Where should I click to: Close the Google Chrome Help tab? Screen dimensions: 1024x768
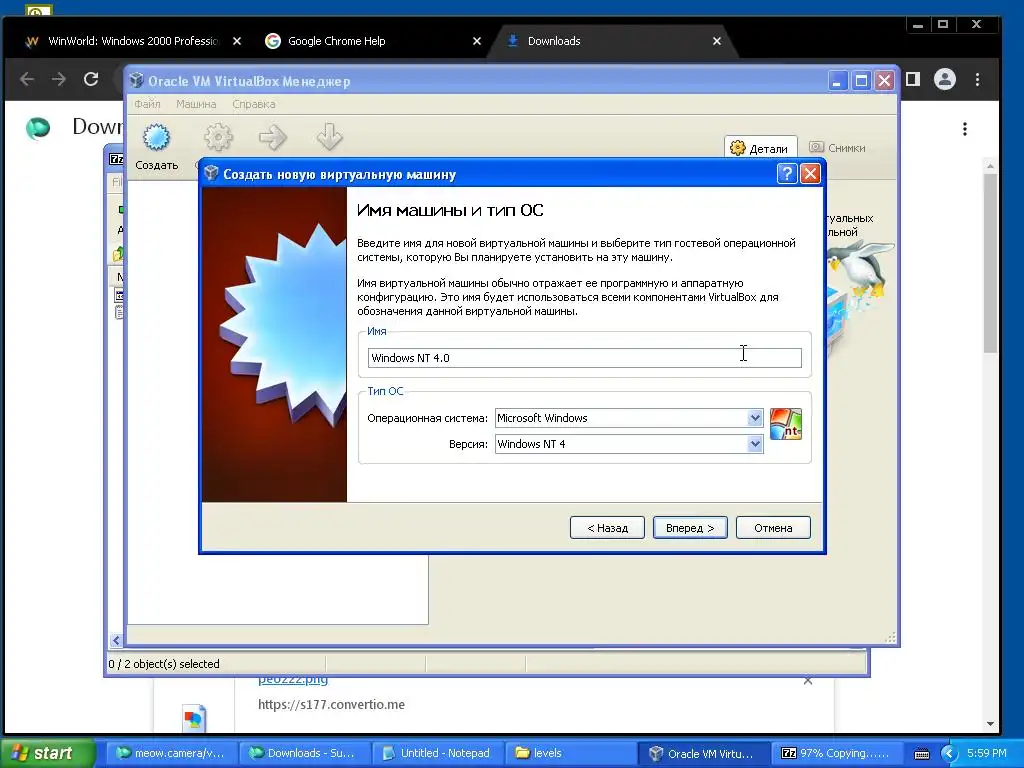click(477, 41)
